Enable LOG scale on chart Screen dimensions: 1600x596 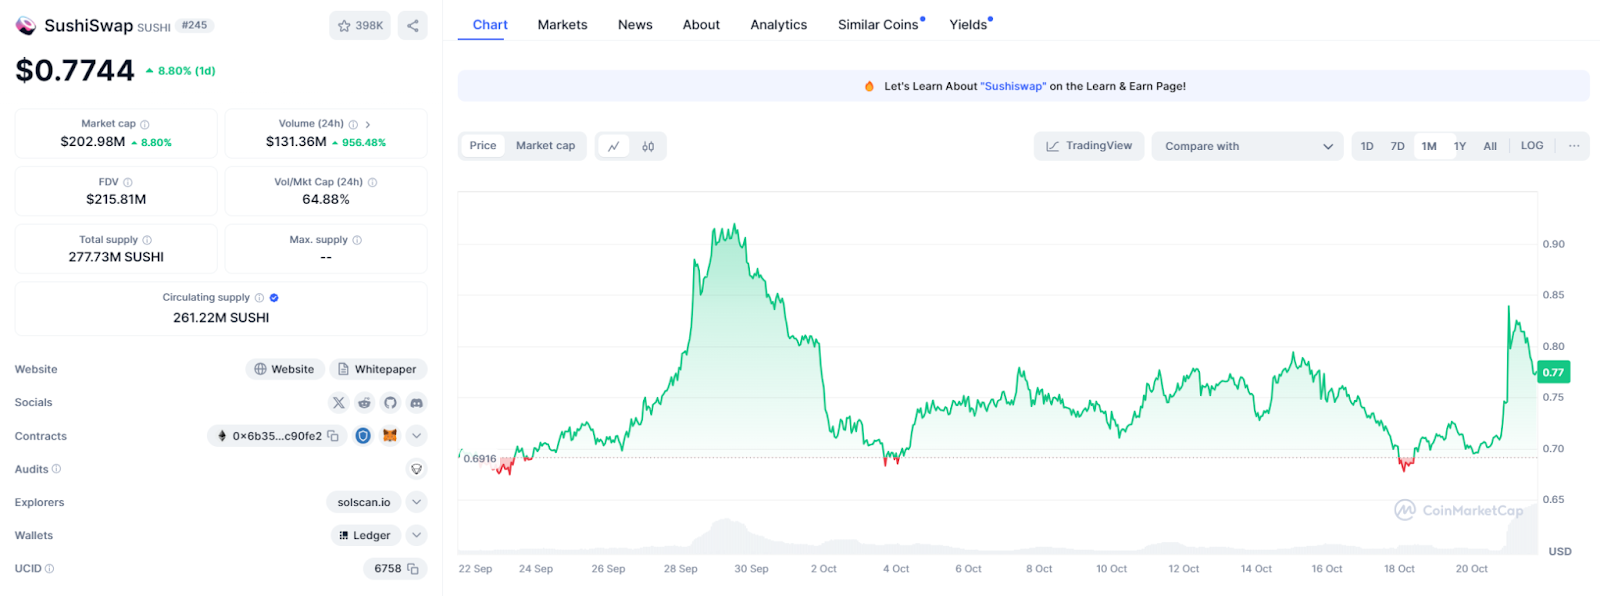(1532, 146)
